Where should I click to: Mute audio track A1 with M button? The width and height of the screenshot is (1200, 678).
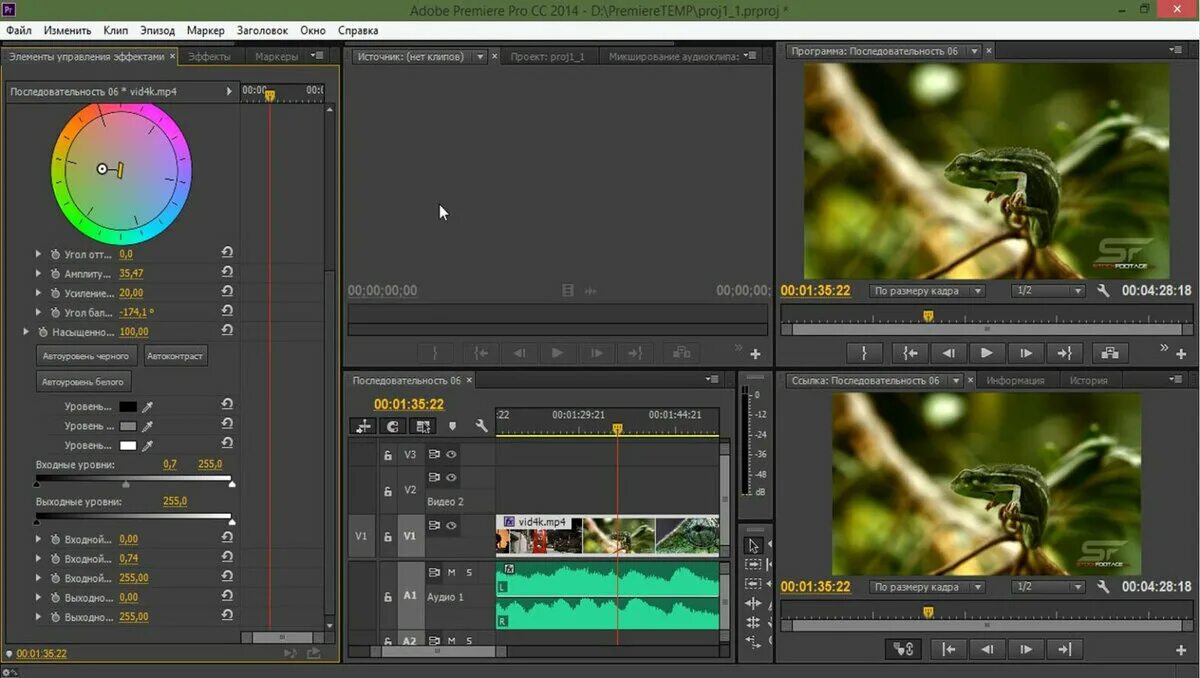pos(451,573)
